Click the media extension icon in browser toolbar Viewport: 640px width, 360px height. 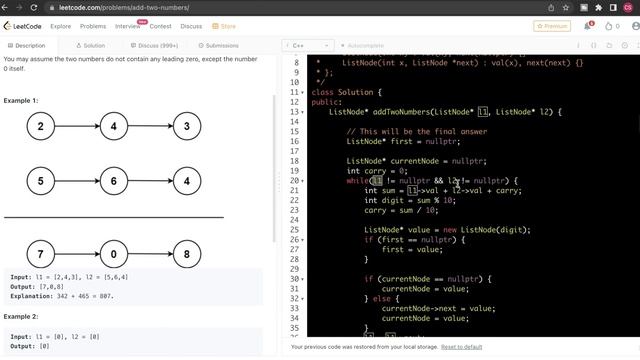pos(584,7)
